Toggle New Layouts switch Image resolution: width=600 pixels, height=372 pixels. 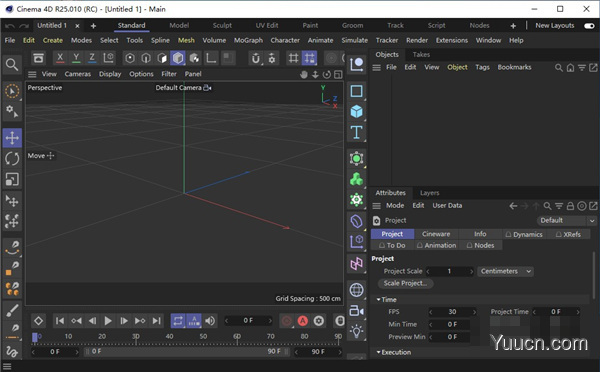(x=589, y=26)
